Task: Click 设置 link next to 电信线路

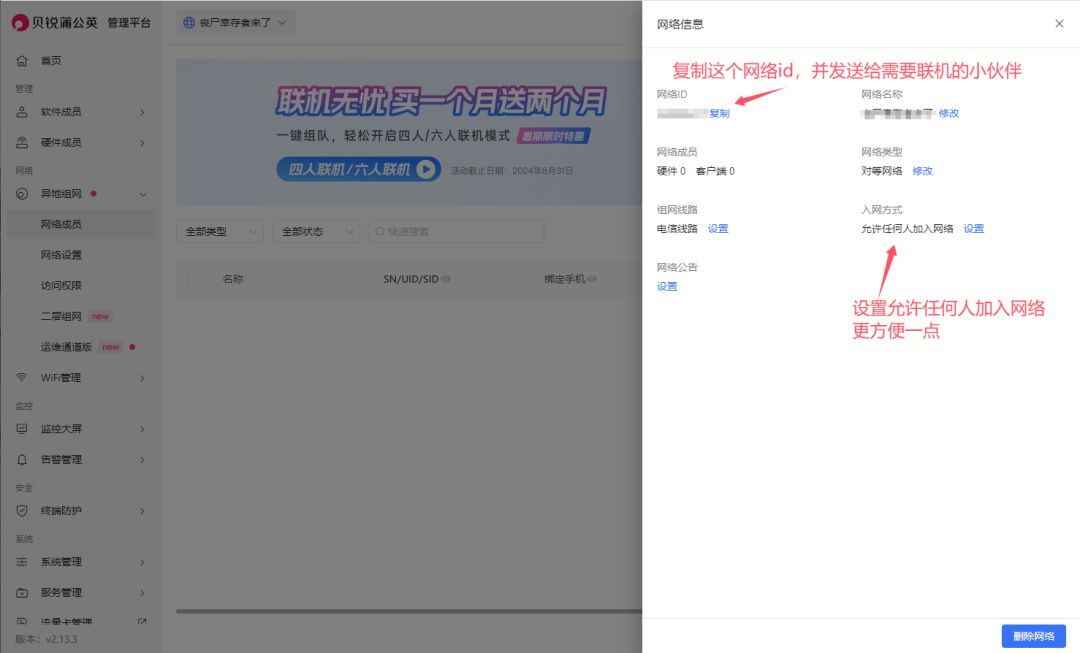Action: point(718,229)
